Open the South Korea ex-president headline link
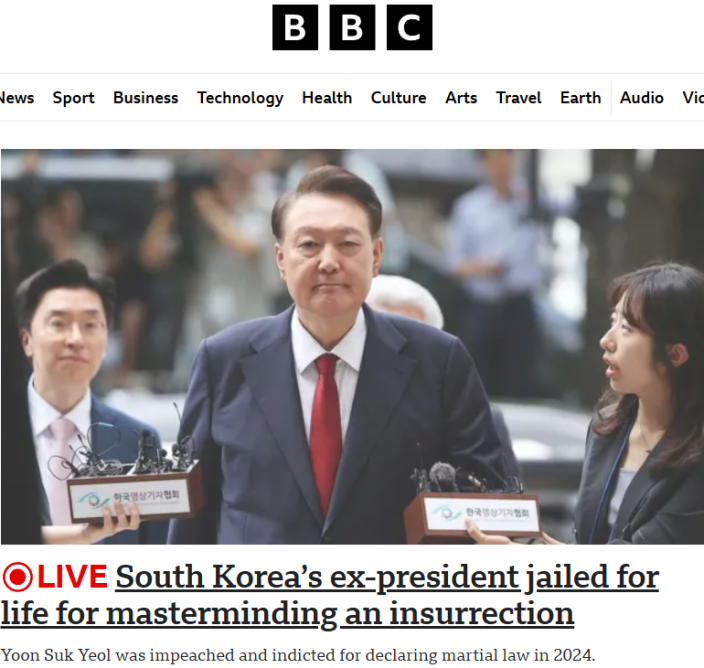Viewport: 704px width, 668px height. tap(330, 595)
